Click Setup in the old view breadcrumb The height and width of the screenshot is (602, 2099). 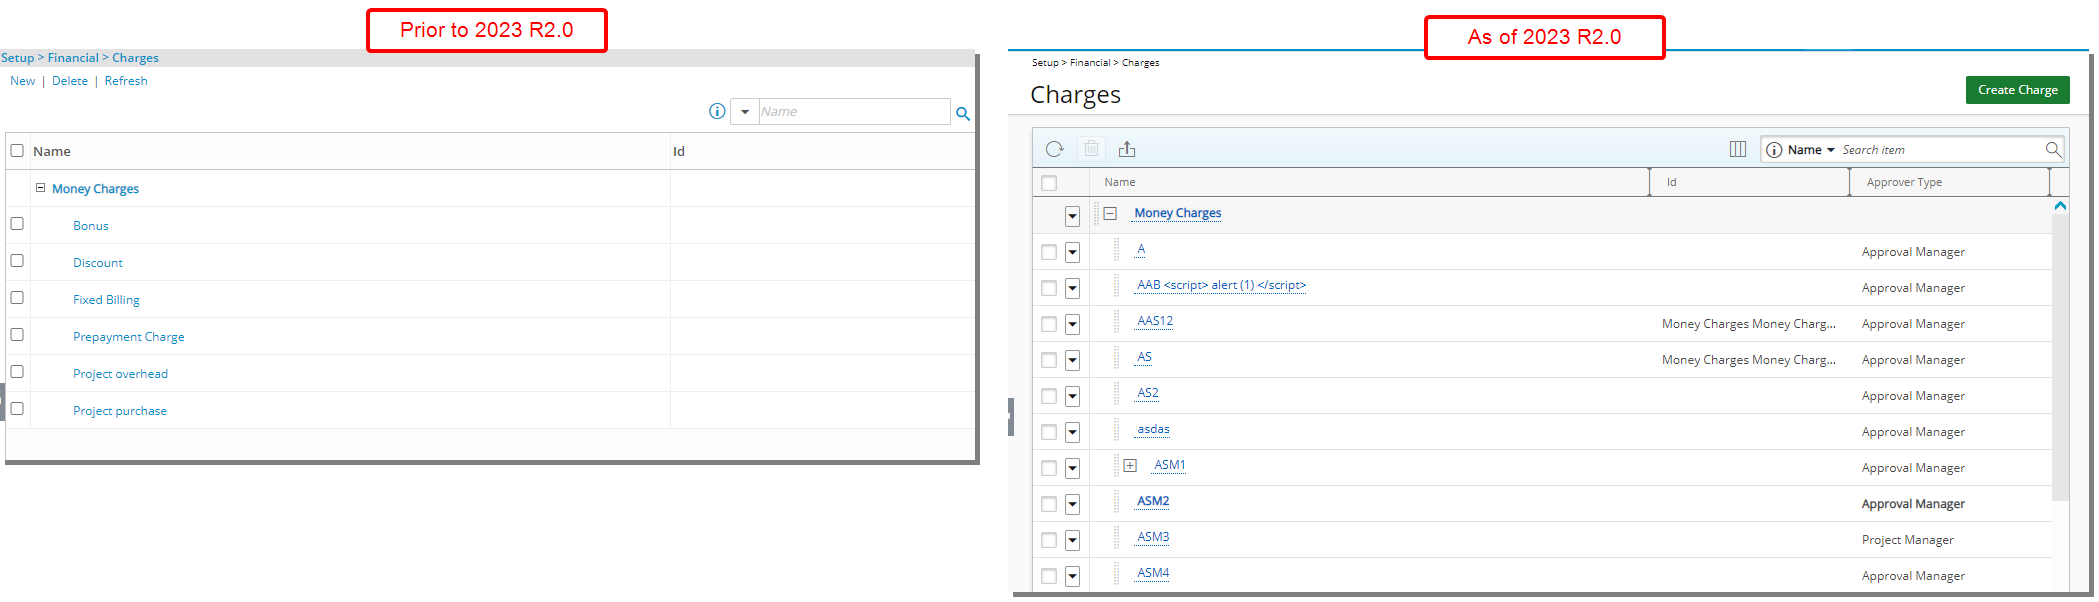(17, 58)
